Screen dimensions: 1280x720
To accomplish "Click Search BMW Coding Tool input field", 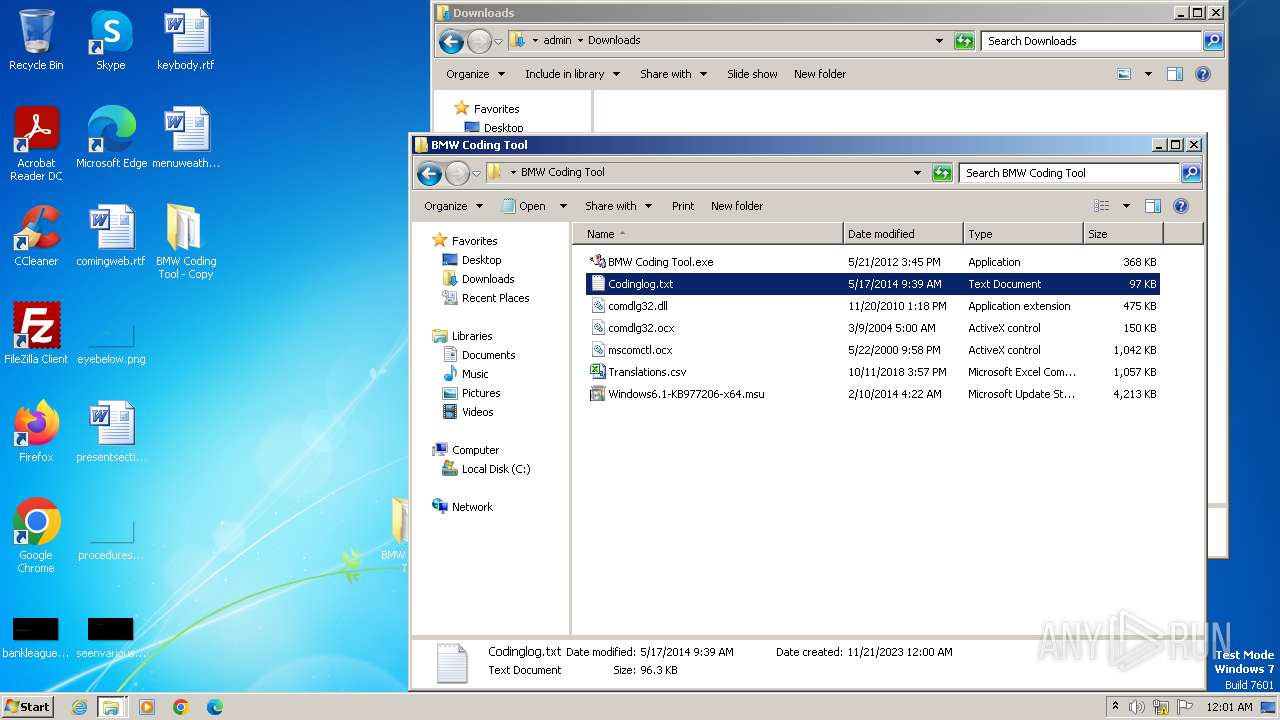I will point(1068,173).
